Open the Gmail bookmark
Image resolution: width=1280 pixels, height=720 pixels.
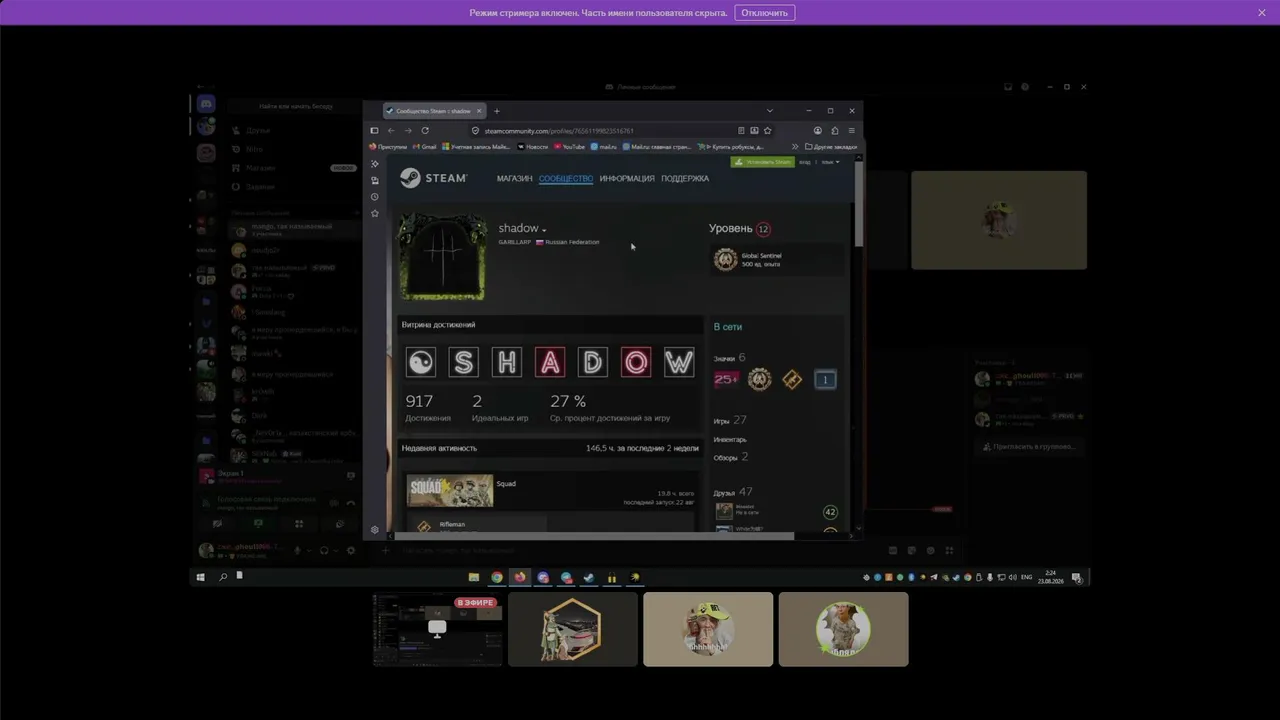[425, 147]
